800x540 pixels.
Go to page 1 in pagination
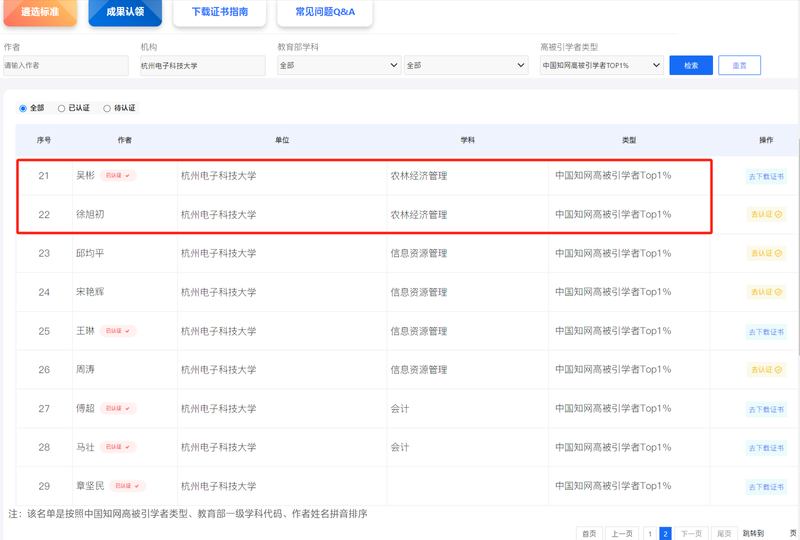coord(649,533)
